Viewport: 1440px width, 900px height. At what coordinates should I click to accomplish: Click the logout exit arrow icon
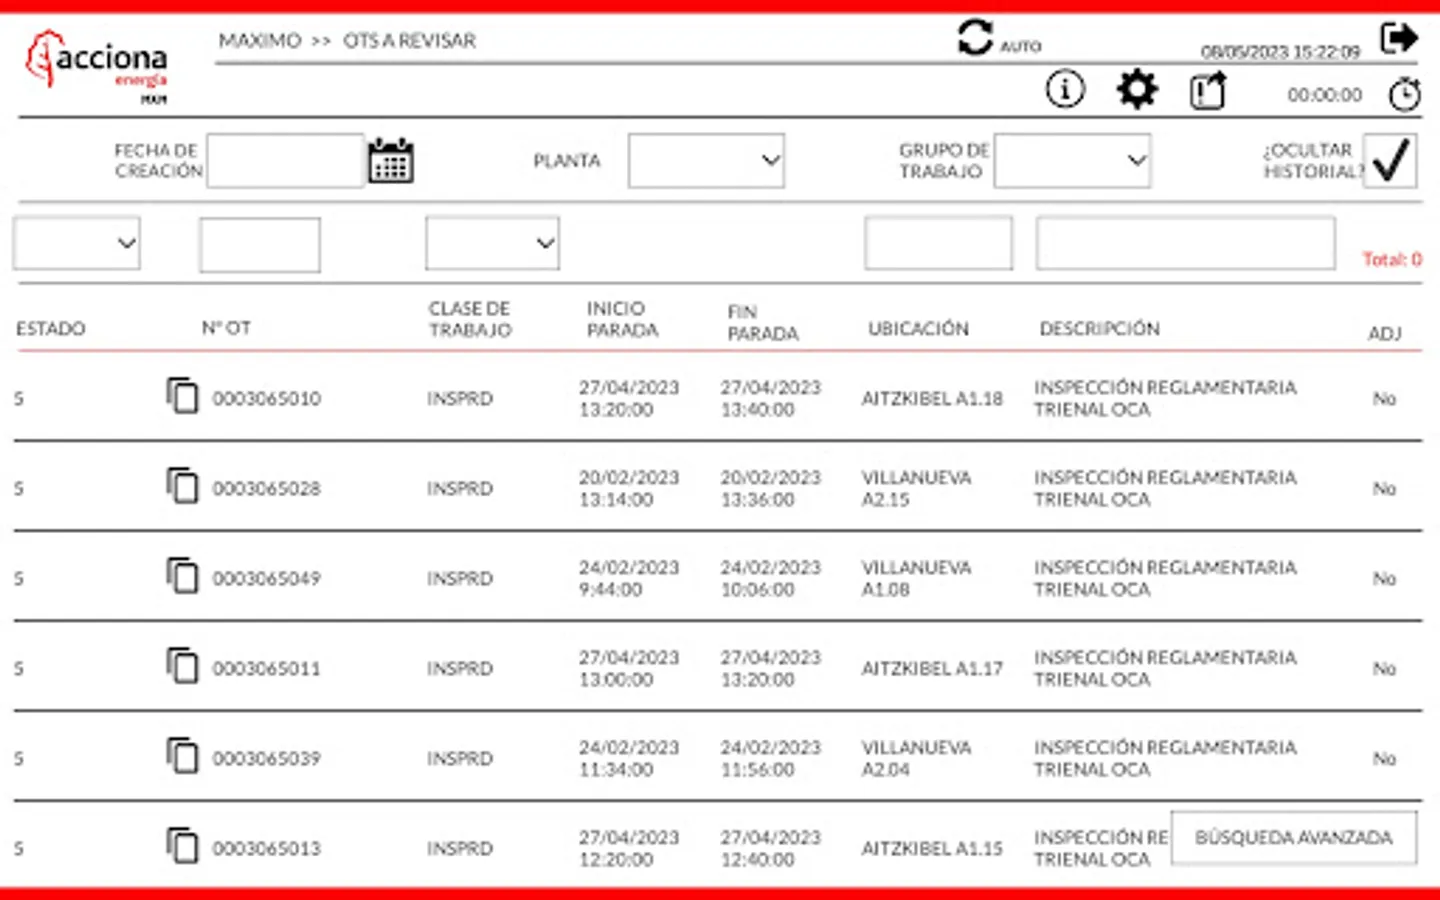click(1399, 38)
